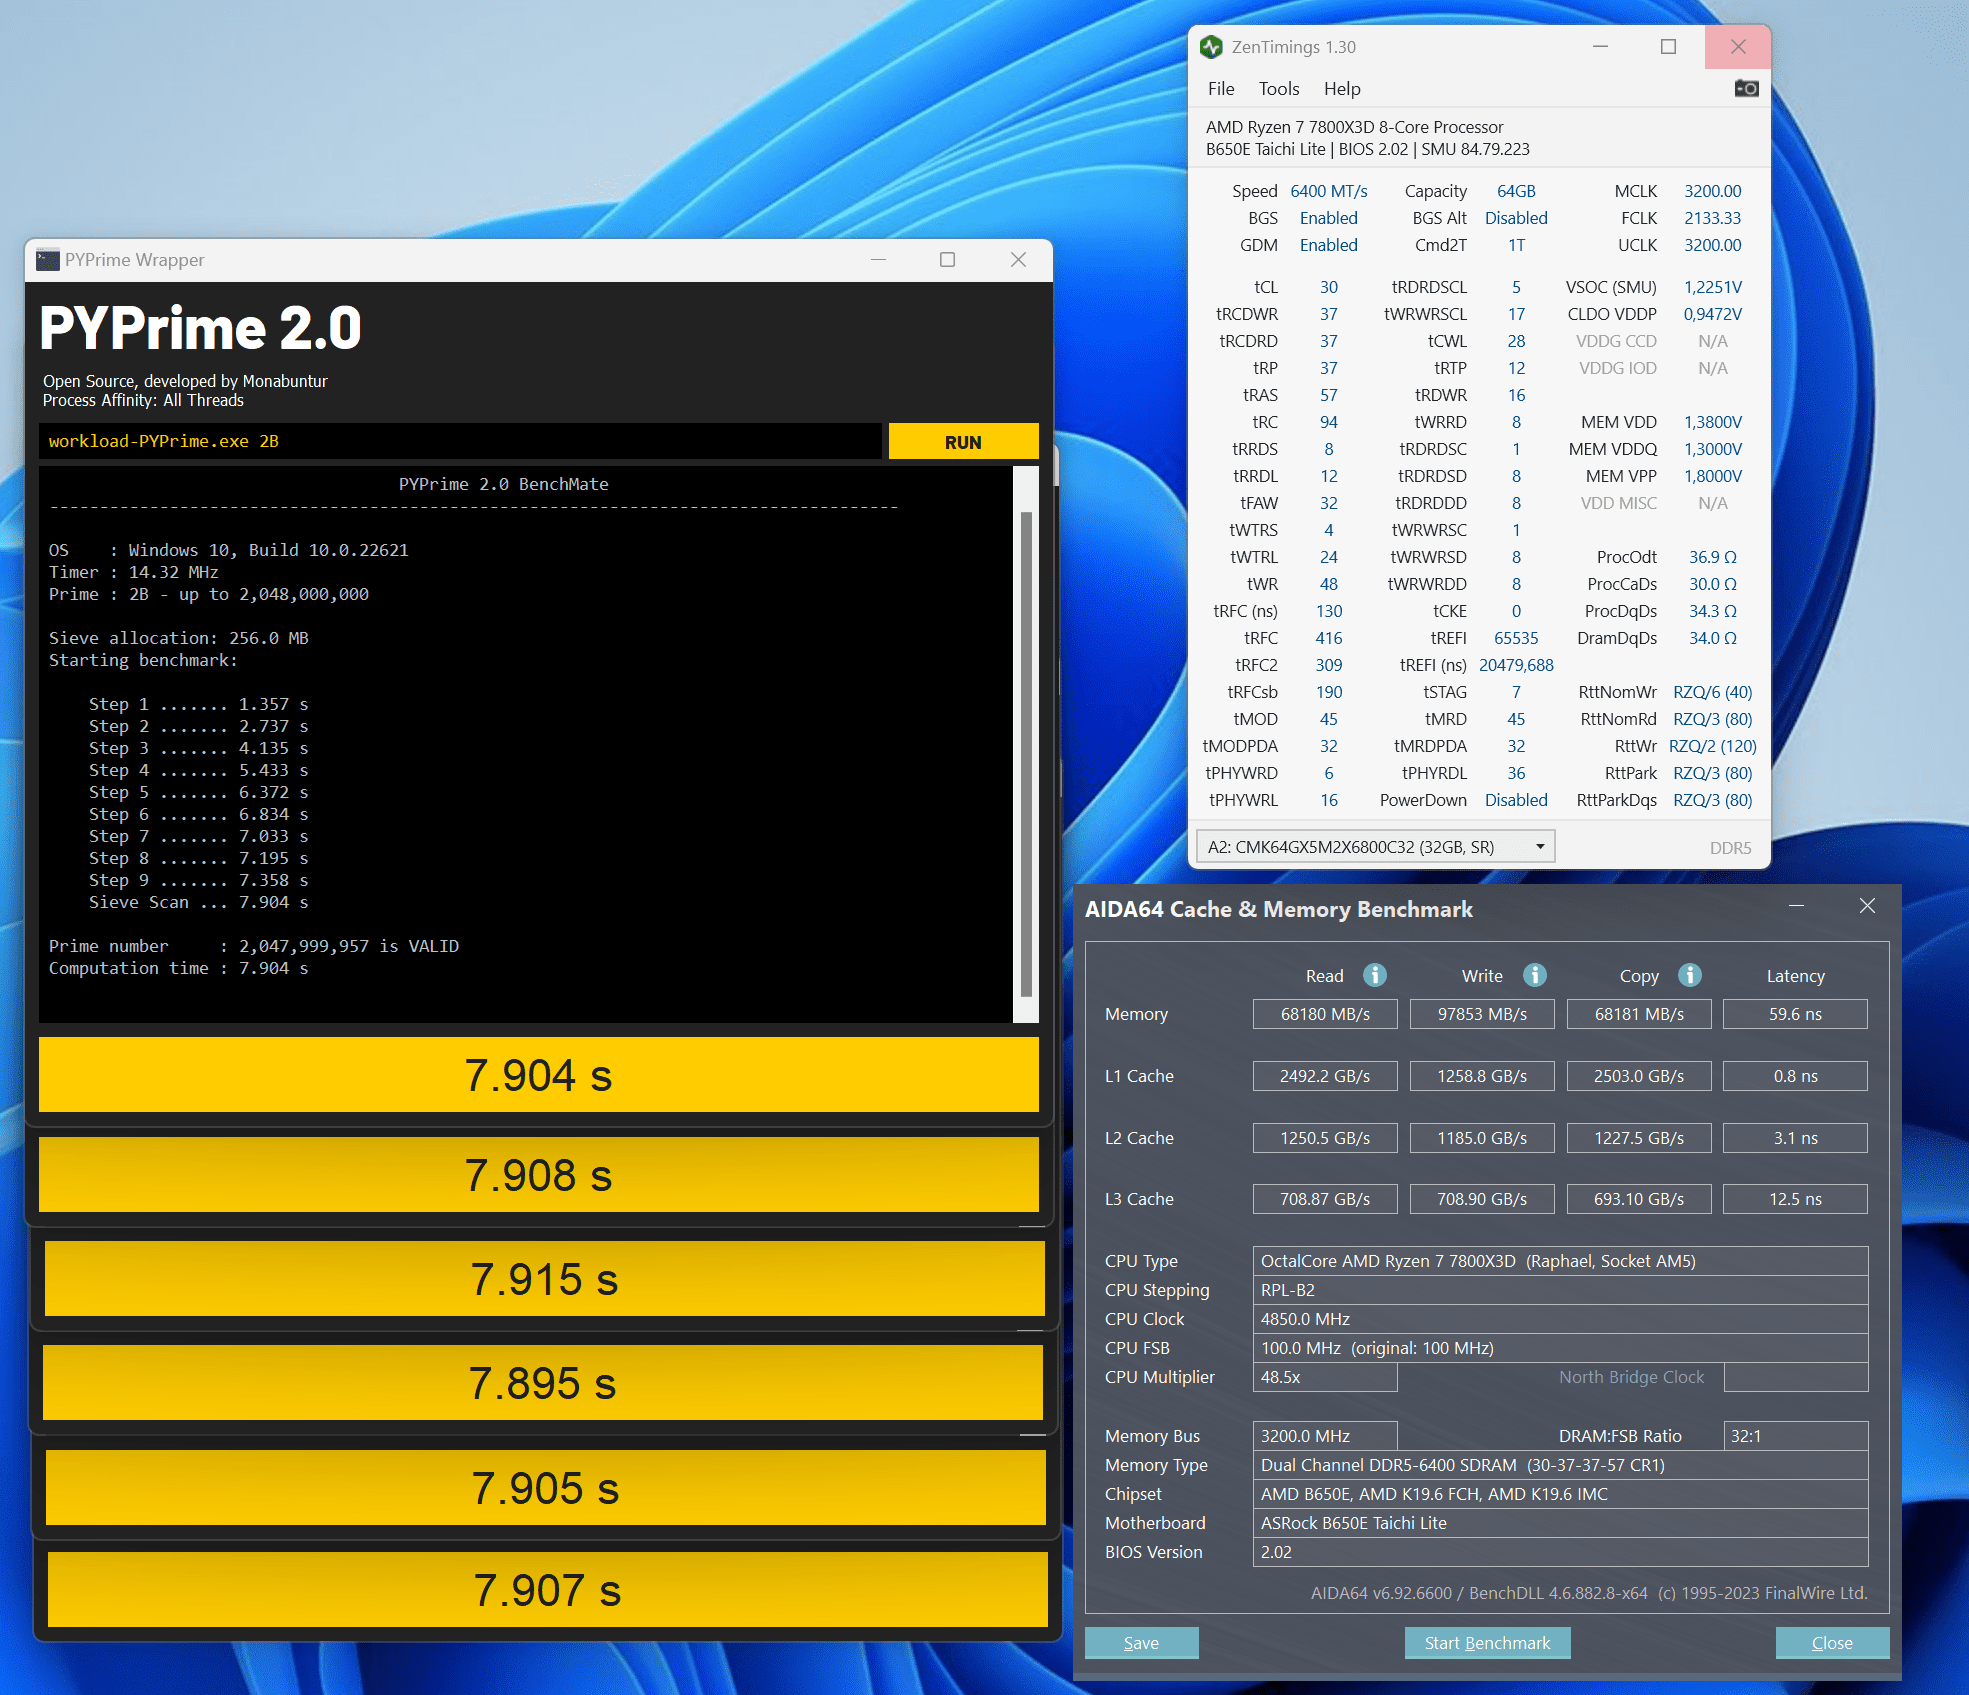Viewport: 1969px width, 1695px height.
Task: Click the CPU Clock value 4850.0 MHz
Action: coord(1560,1319)
